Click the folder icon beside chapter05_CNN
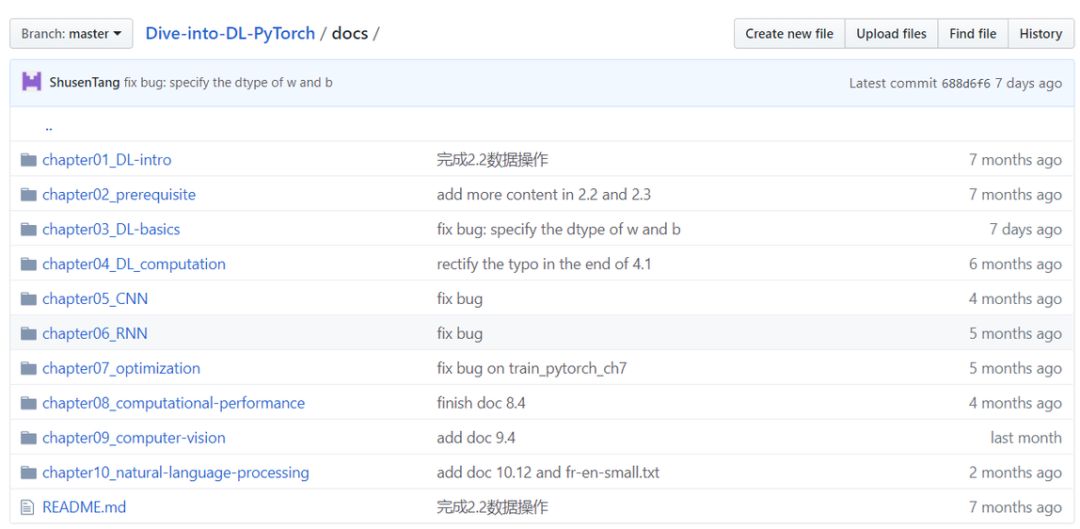Viewport: 1080px width, 529px height. pyautogui.click(x=28, y=299)
